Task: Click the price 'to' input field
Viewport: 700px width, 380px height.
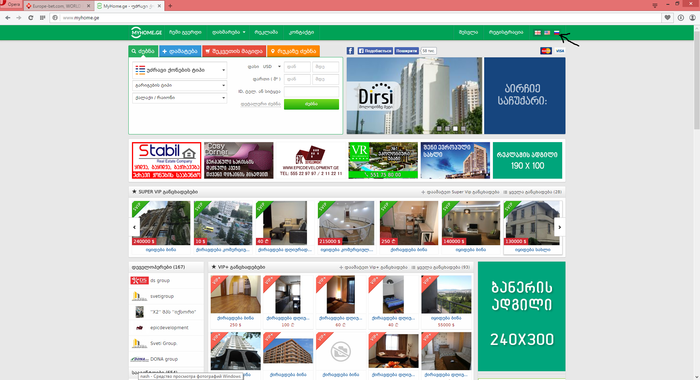Action: coord(325,67)
